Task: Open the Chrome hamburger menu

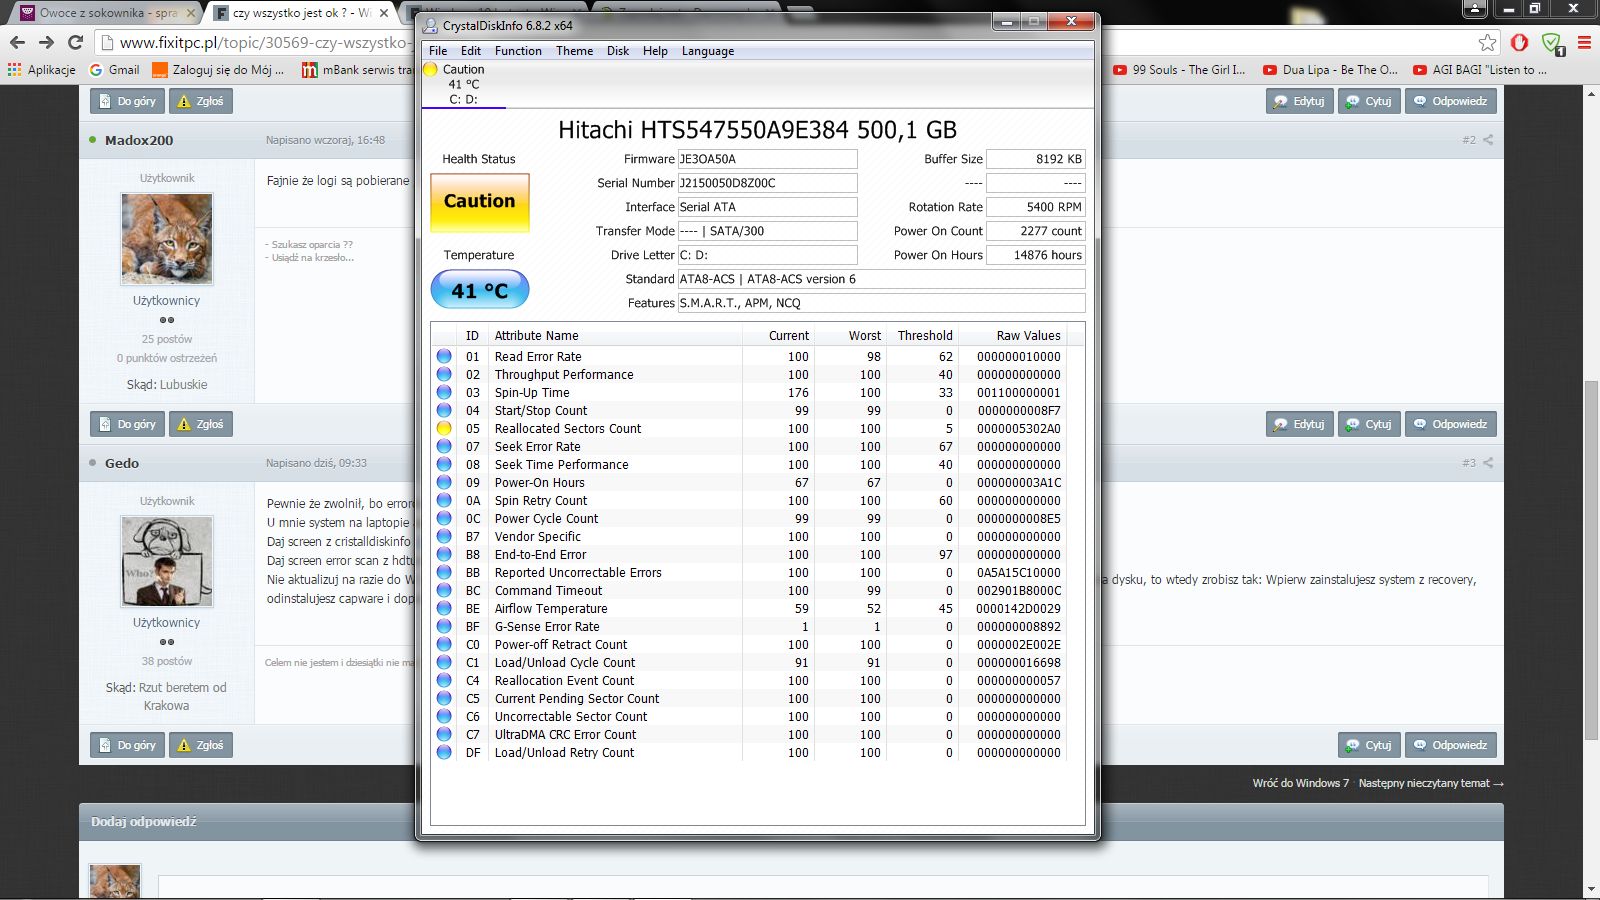Action: (x=1584, y=42)
